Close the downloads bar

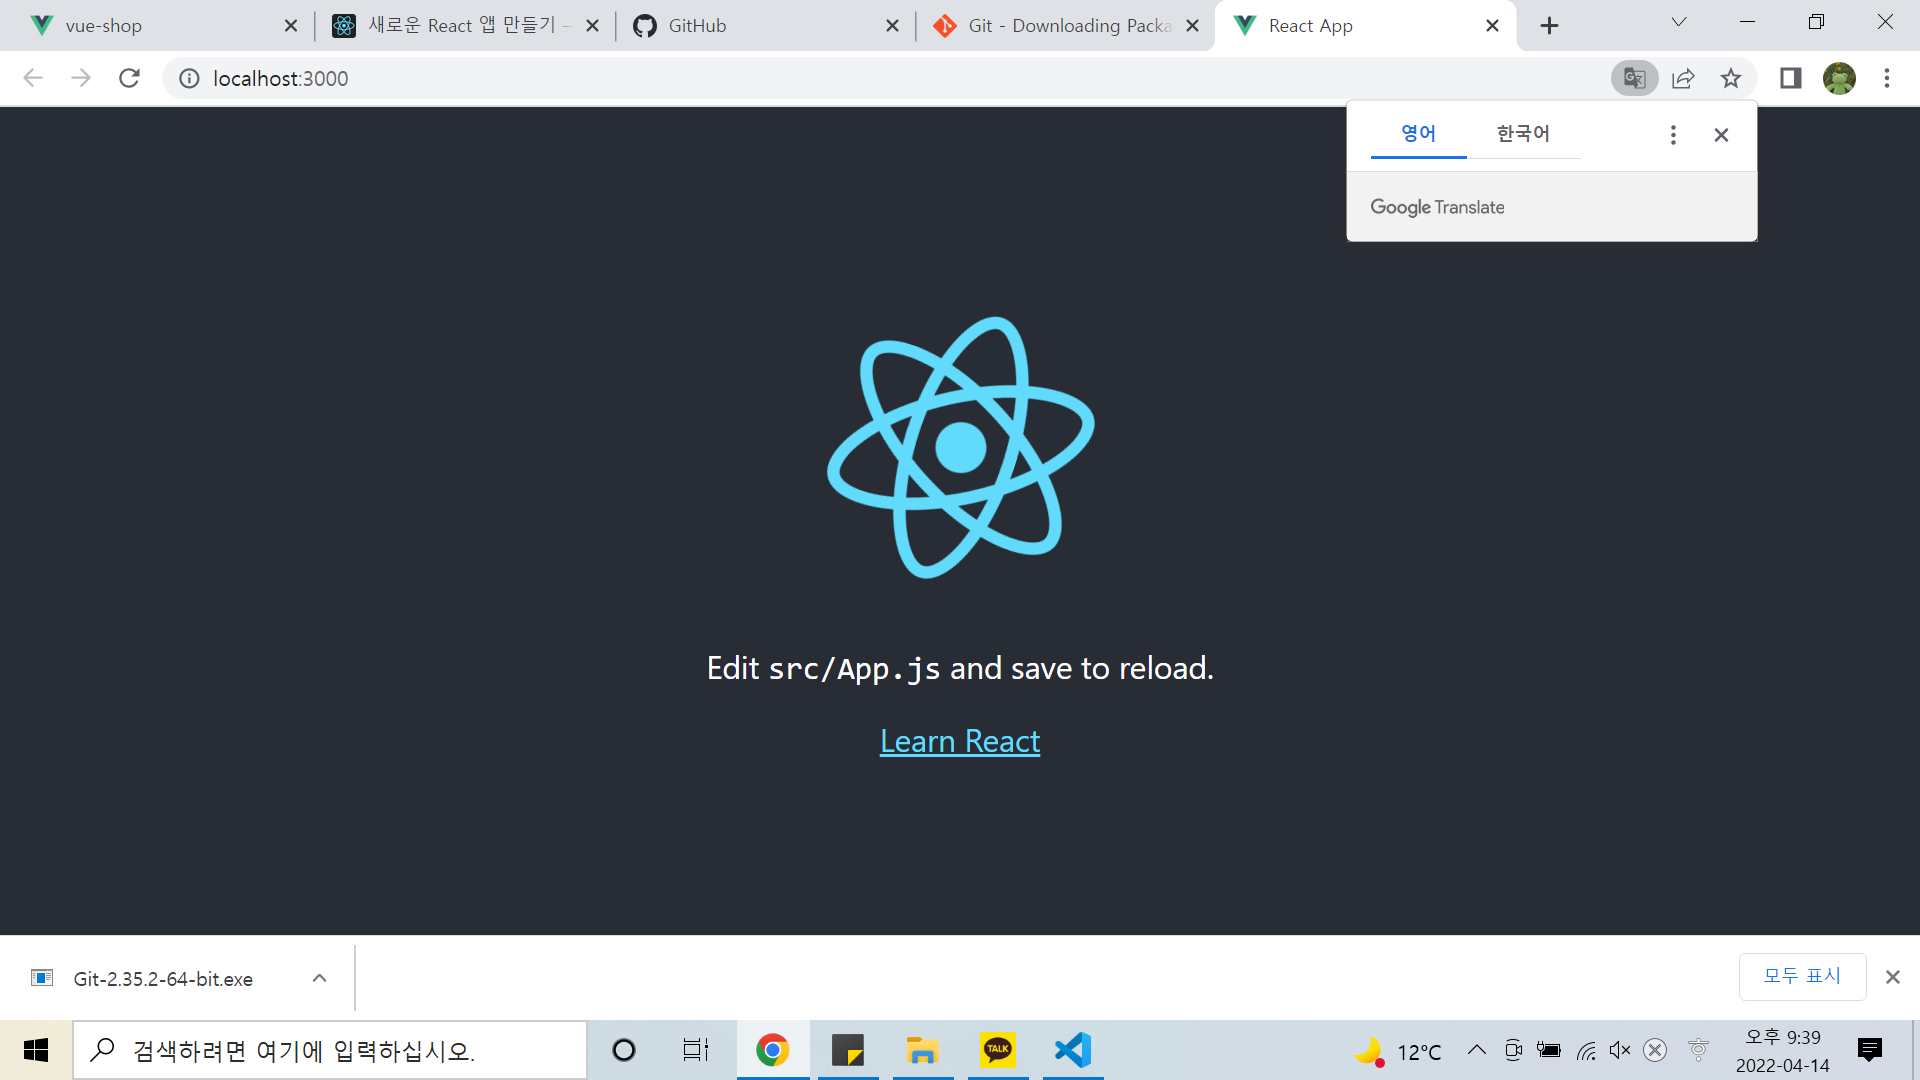tap(1892, 977)
